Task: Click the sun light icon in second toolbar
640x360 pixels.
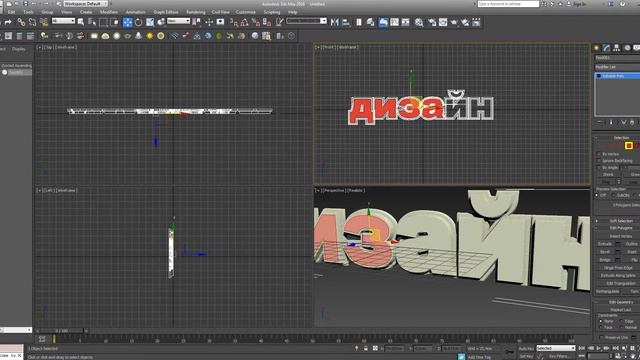Action: click(x=150, y=36)
